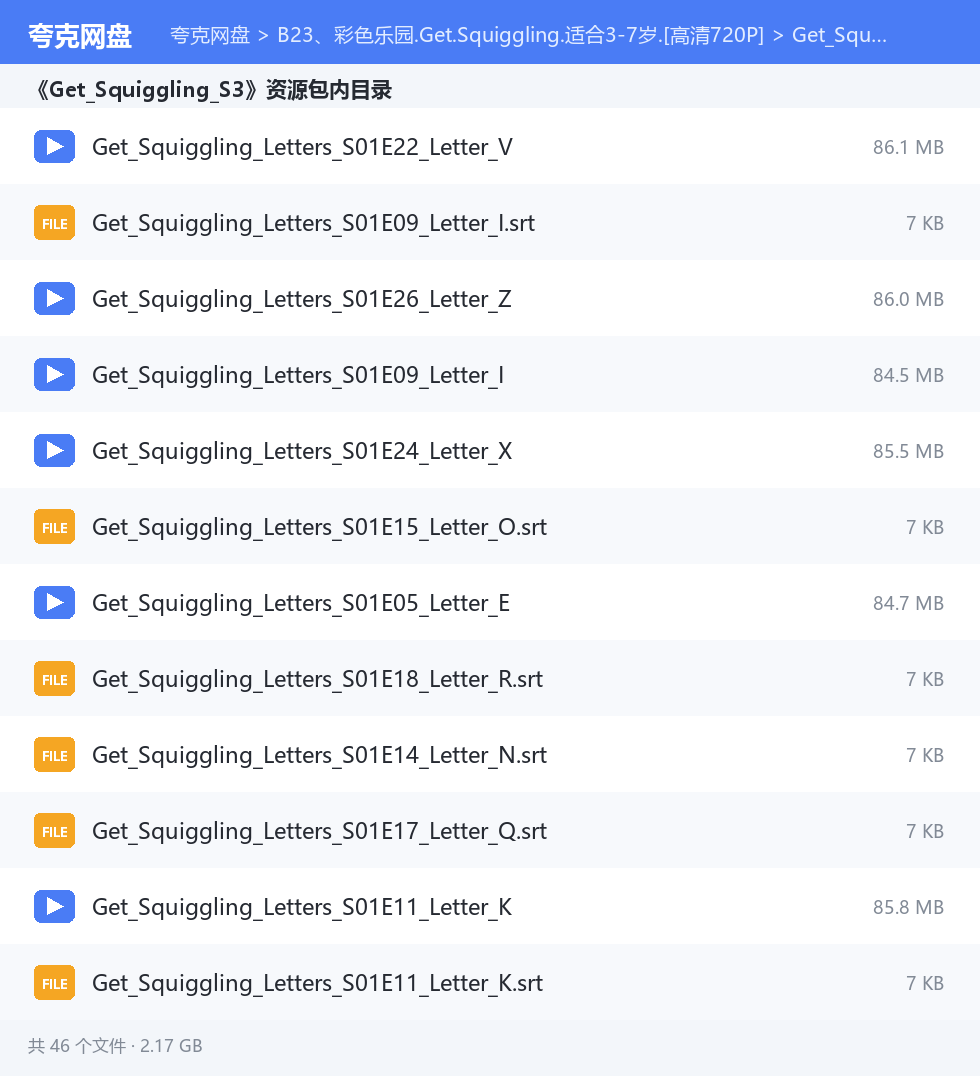Click the FILE icon for S01E09_Letter_I.srt
This screenshot has width=980, height=1076.
click(54, 222)
